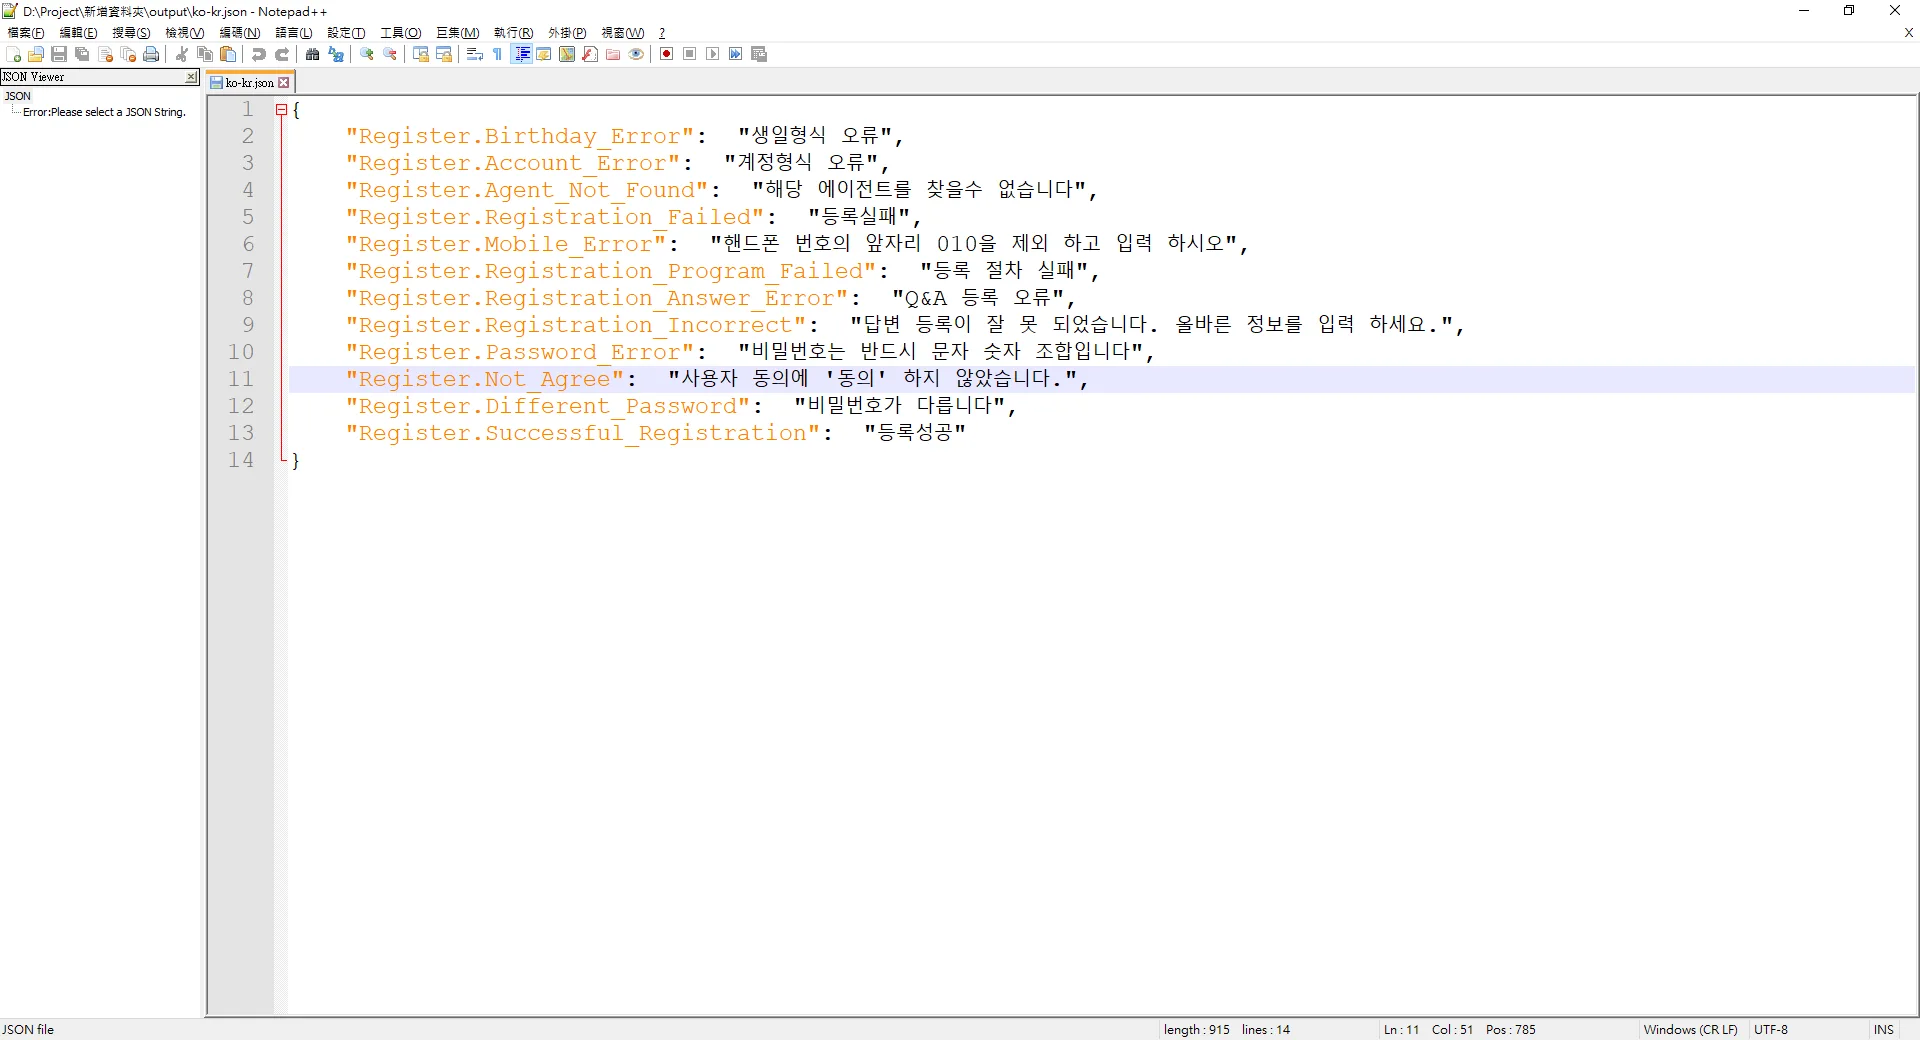Click the Undo arrow icon
The image size is (1920, 1040).
click(x=259, y=54)
